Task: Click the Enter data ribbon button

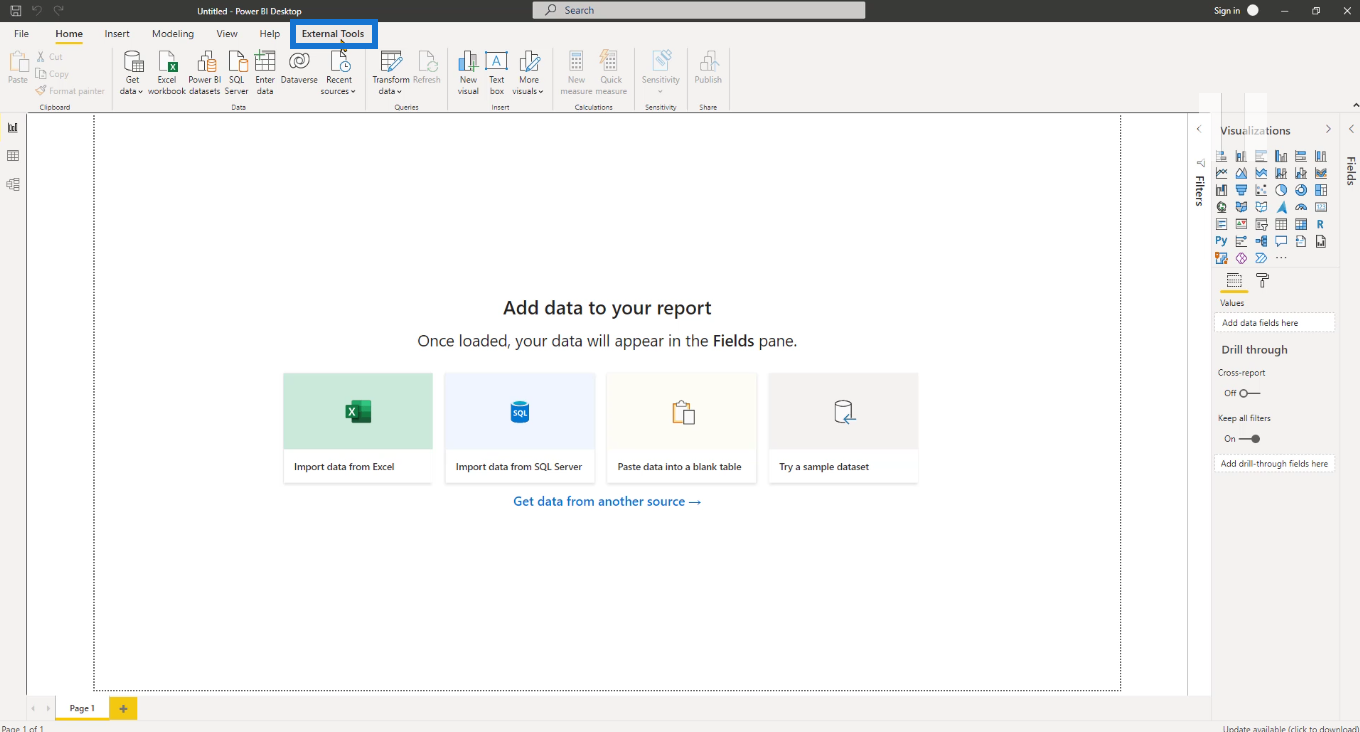Action: 265,73
